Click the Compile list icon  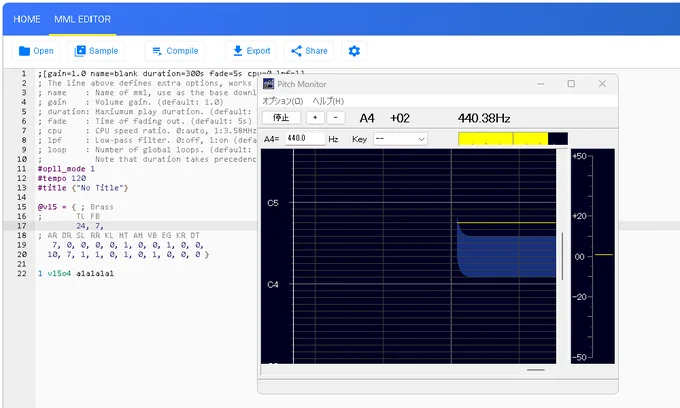pos(157,51)
